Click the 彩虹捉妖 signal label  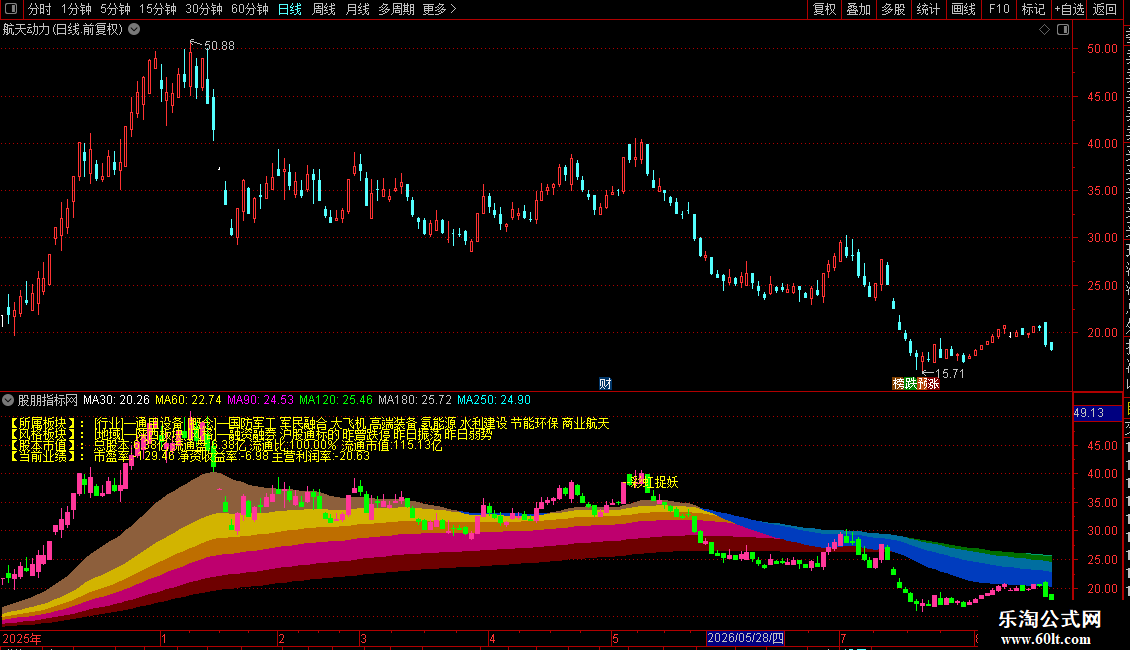click(654, 482)
